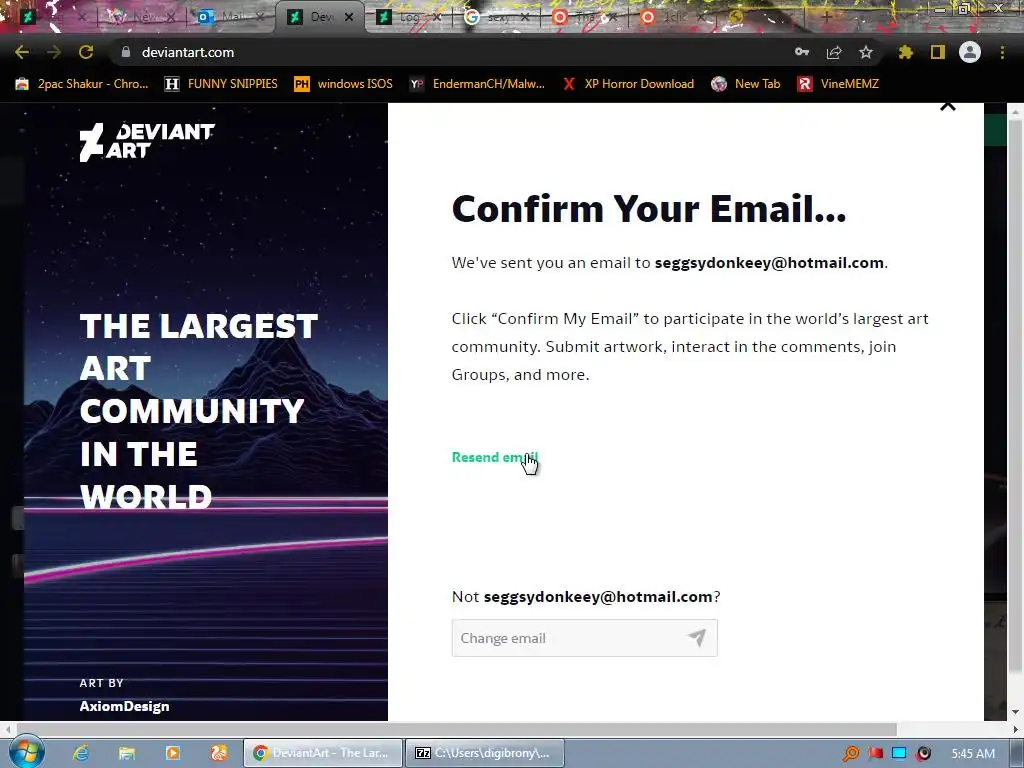Click the Resend email link
This screenshot has height=768, width=1024.
click(x=494, y=457)
